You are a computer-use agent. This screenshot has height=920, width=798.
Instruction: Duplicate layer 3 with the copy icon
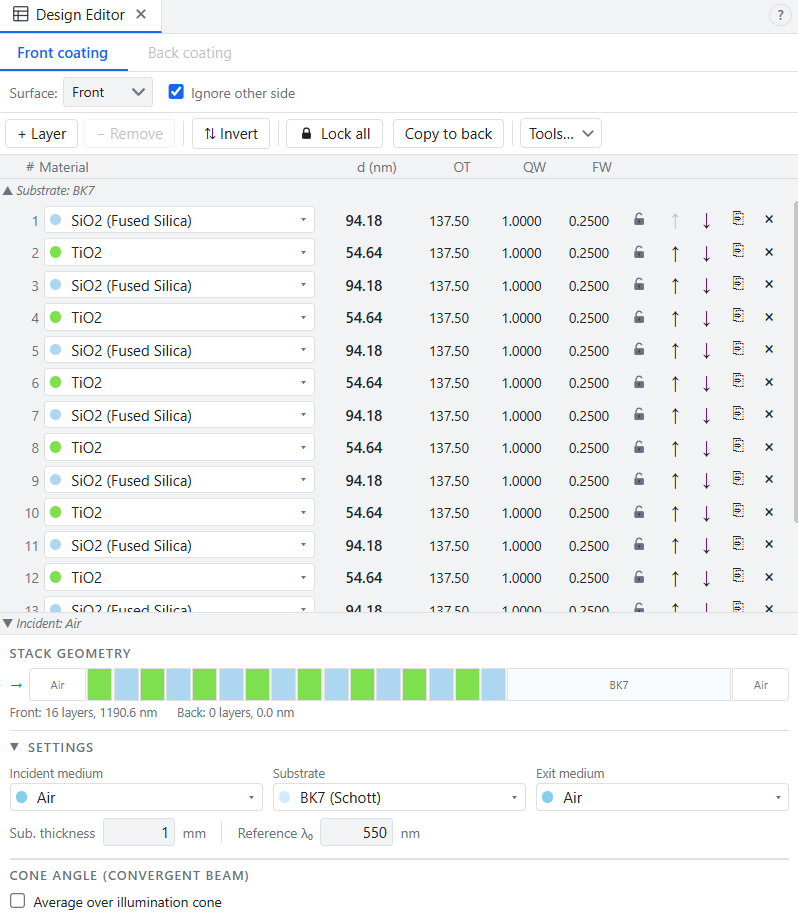(738, 284)
